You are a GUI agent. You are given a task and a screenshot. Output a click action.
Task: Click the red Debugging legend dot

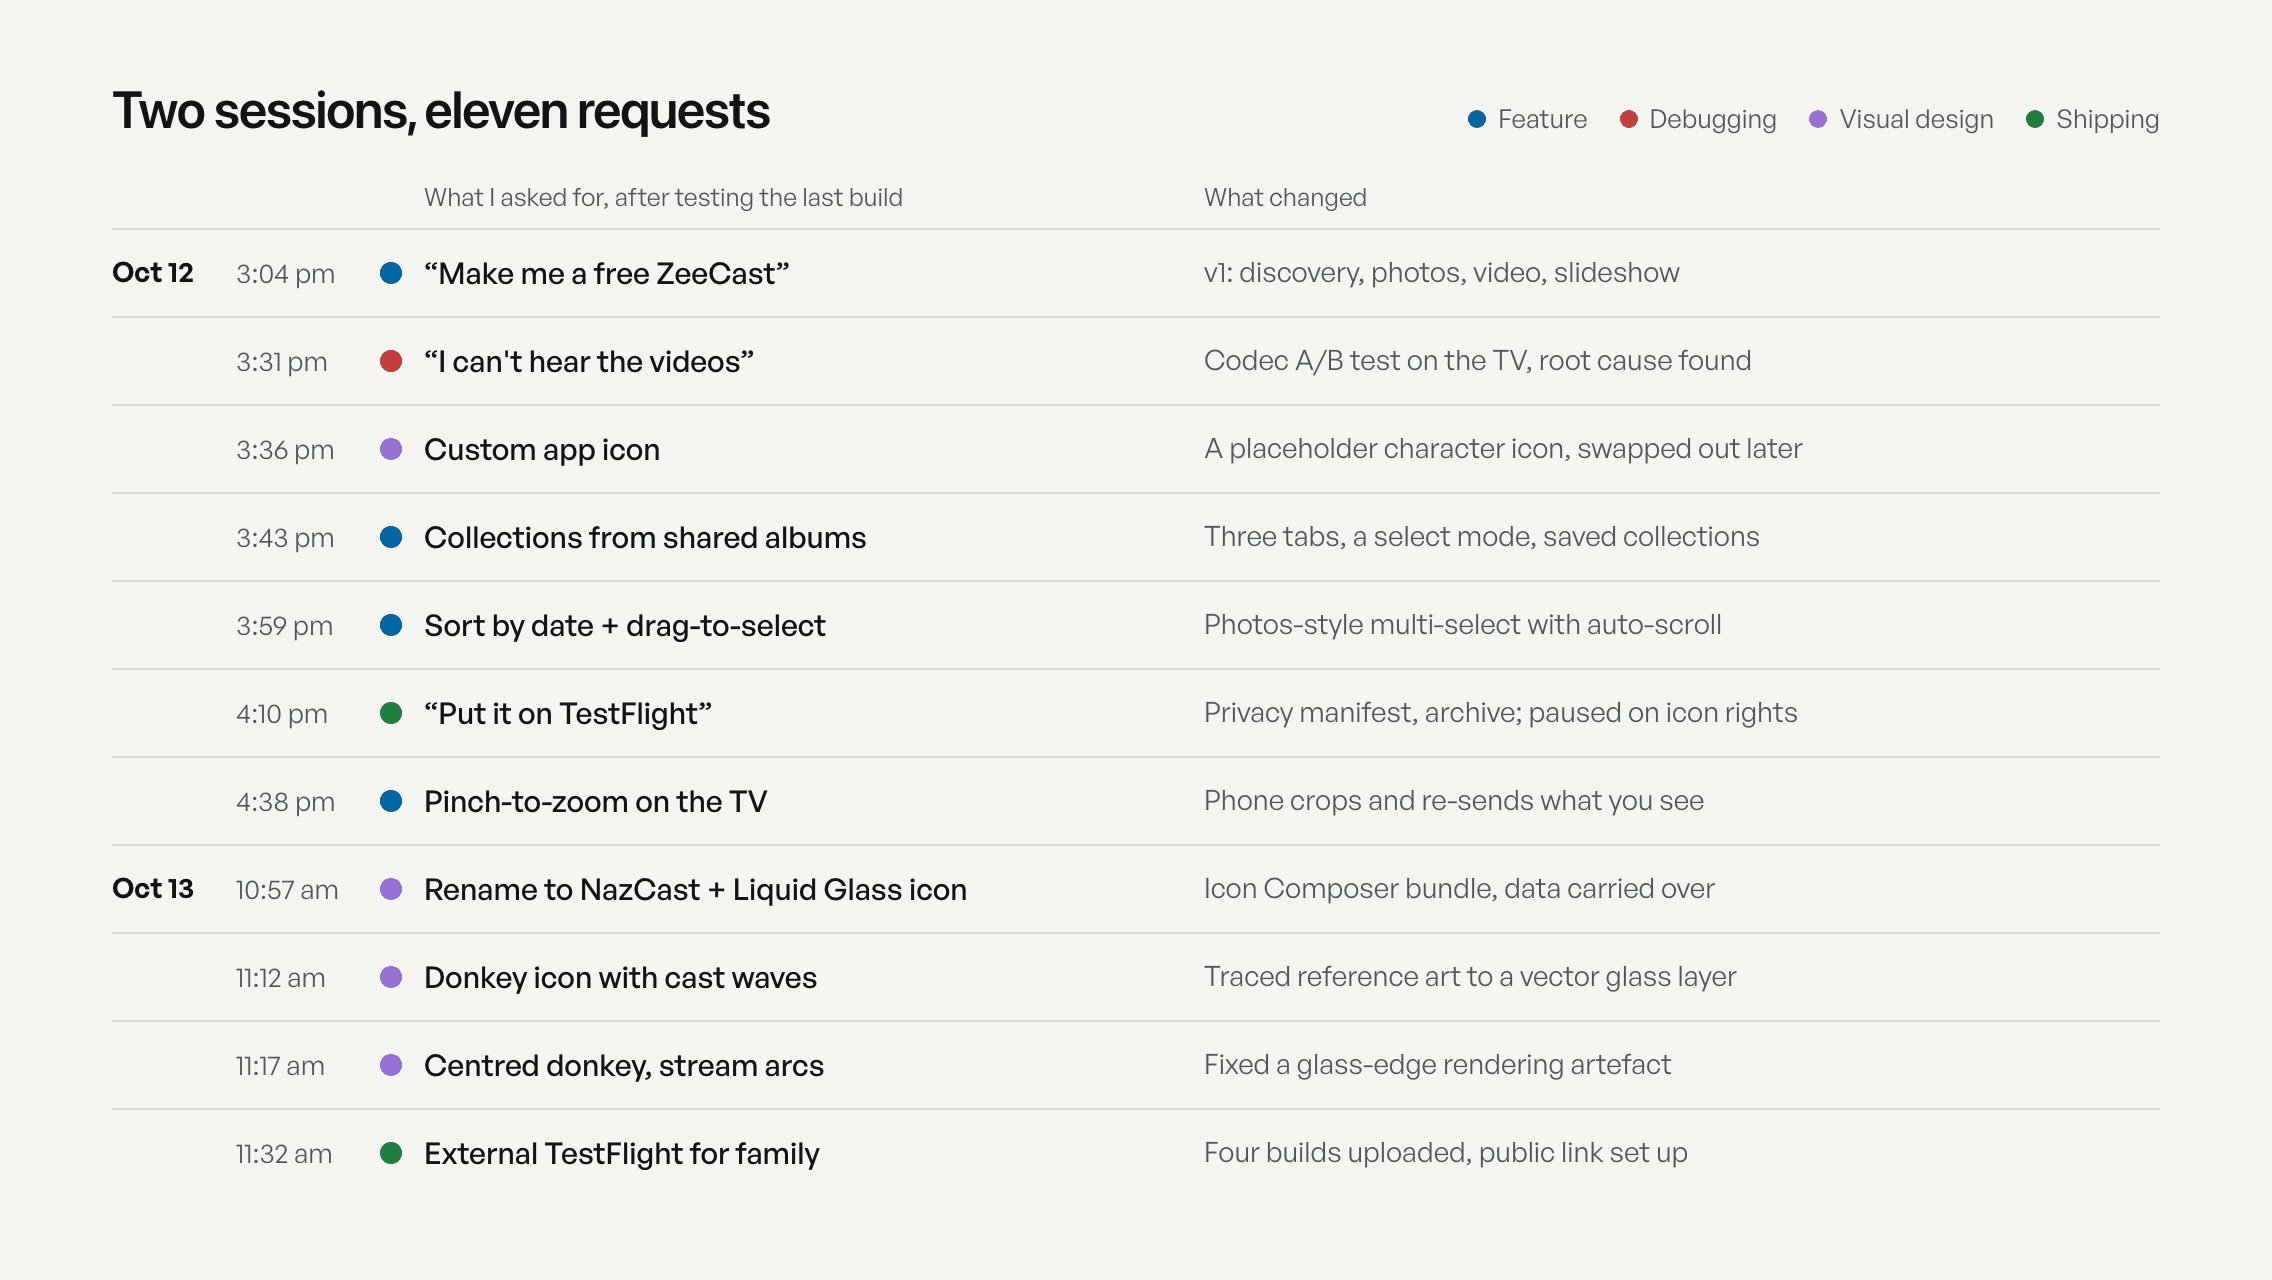click(x=1629, y=119)
